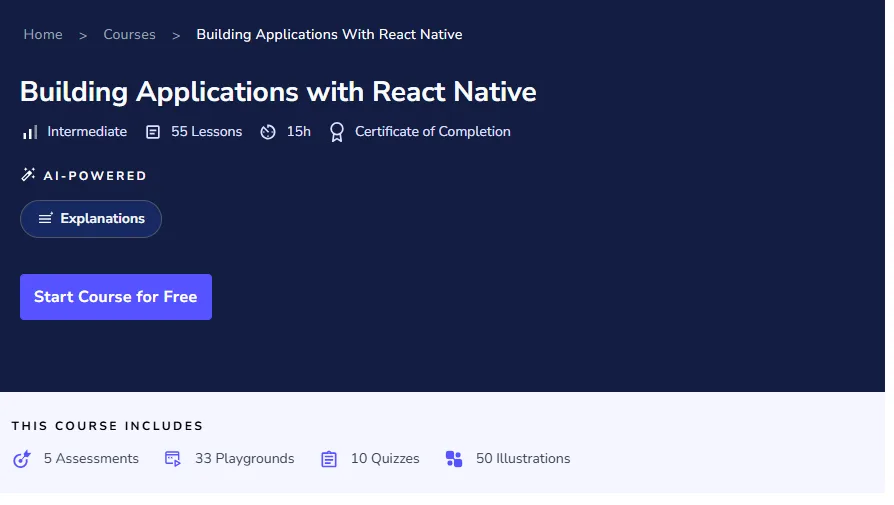Click the Illustrations shapes icon
894x505 pixels.
click(x=454, y=459)
